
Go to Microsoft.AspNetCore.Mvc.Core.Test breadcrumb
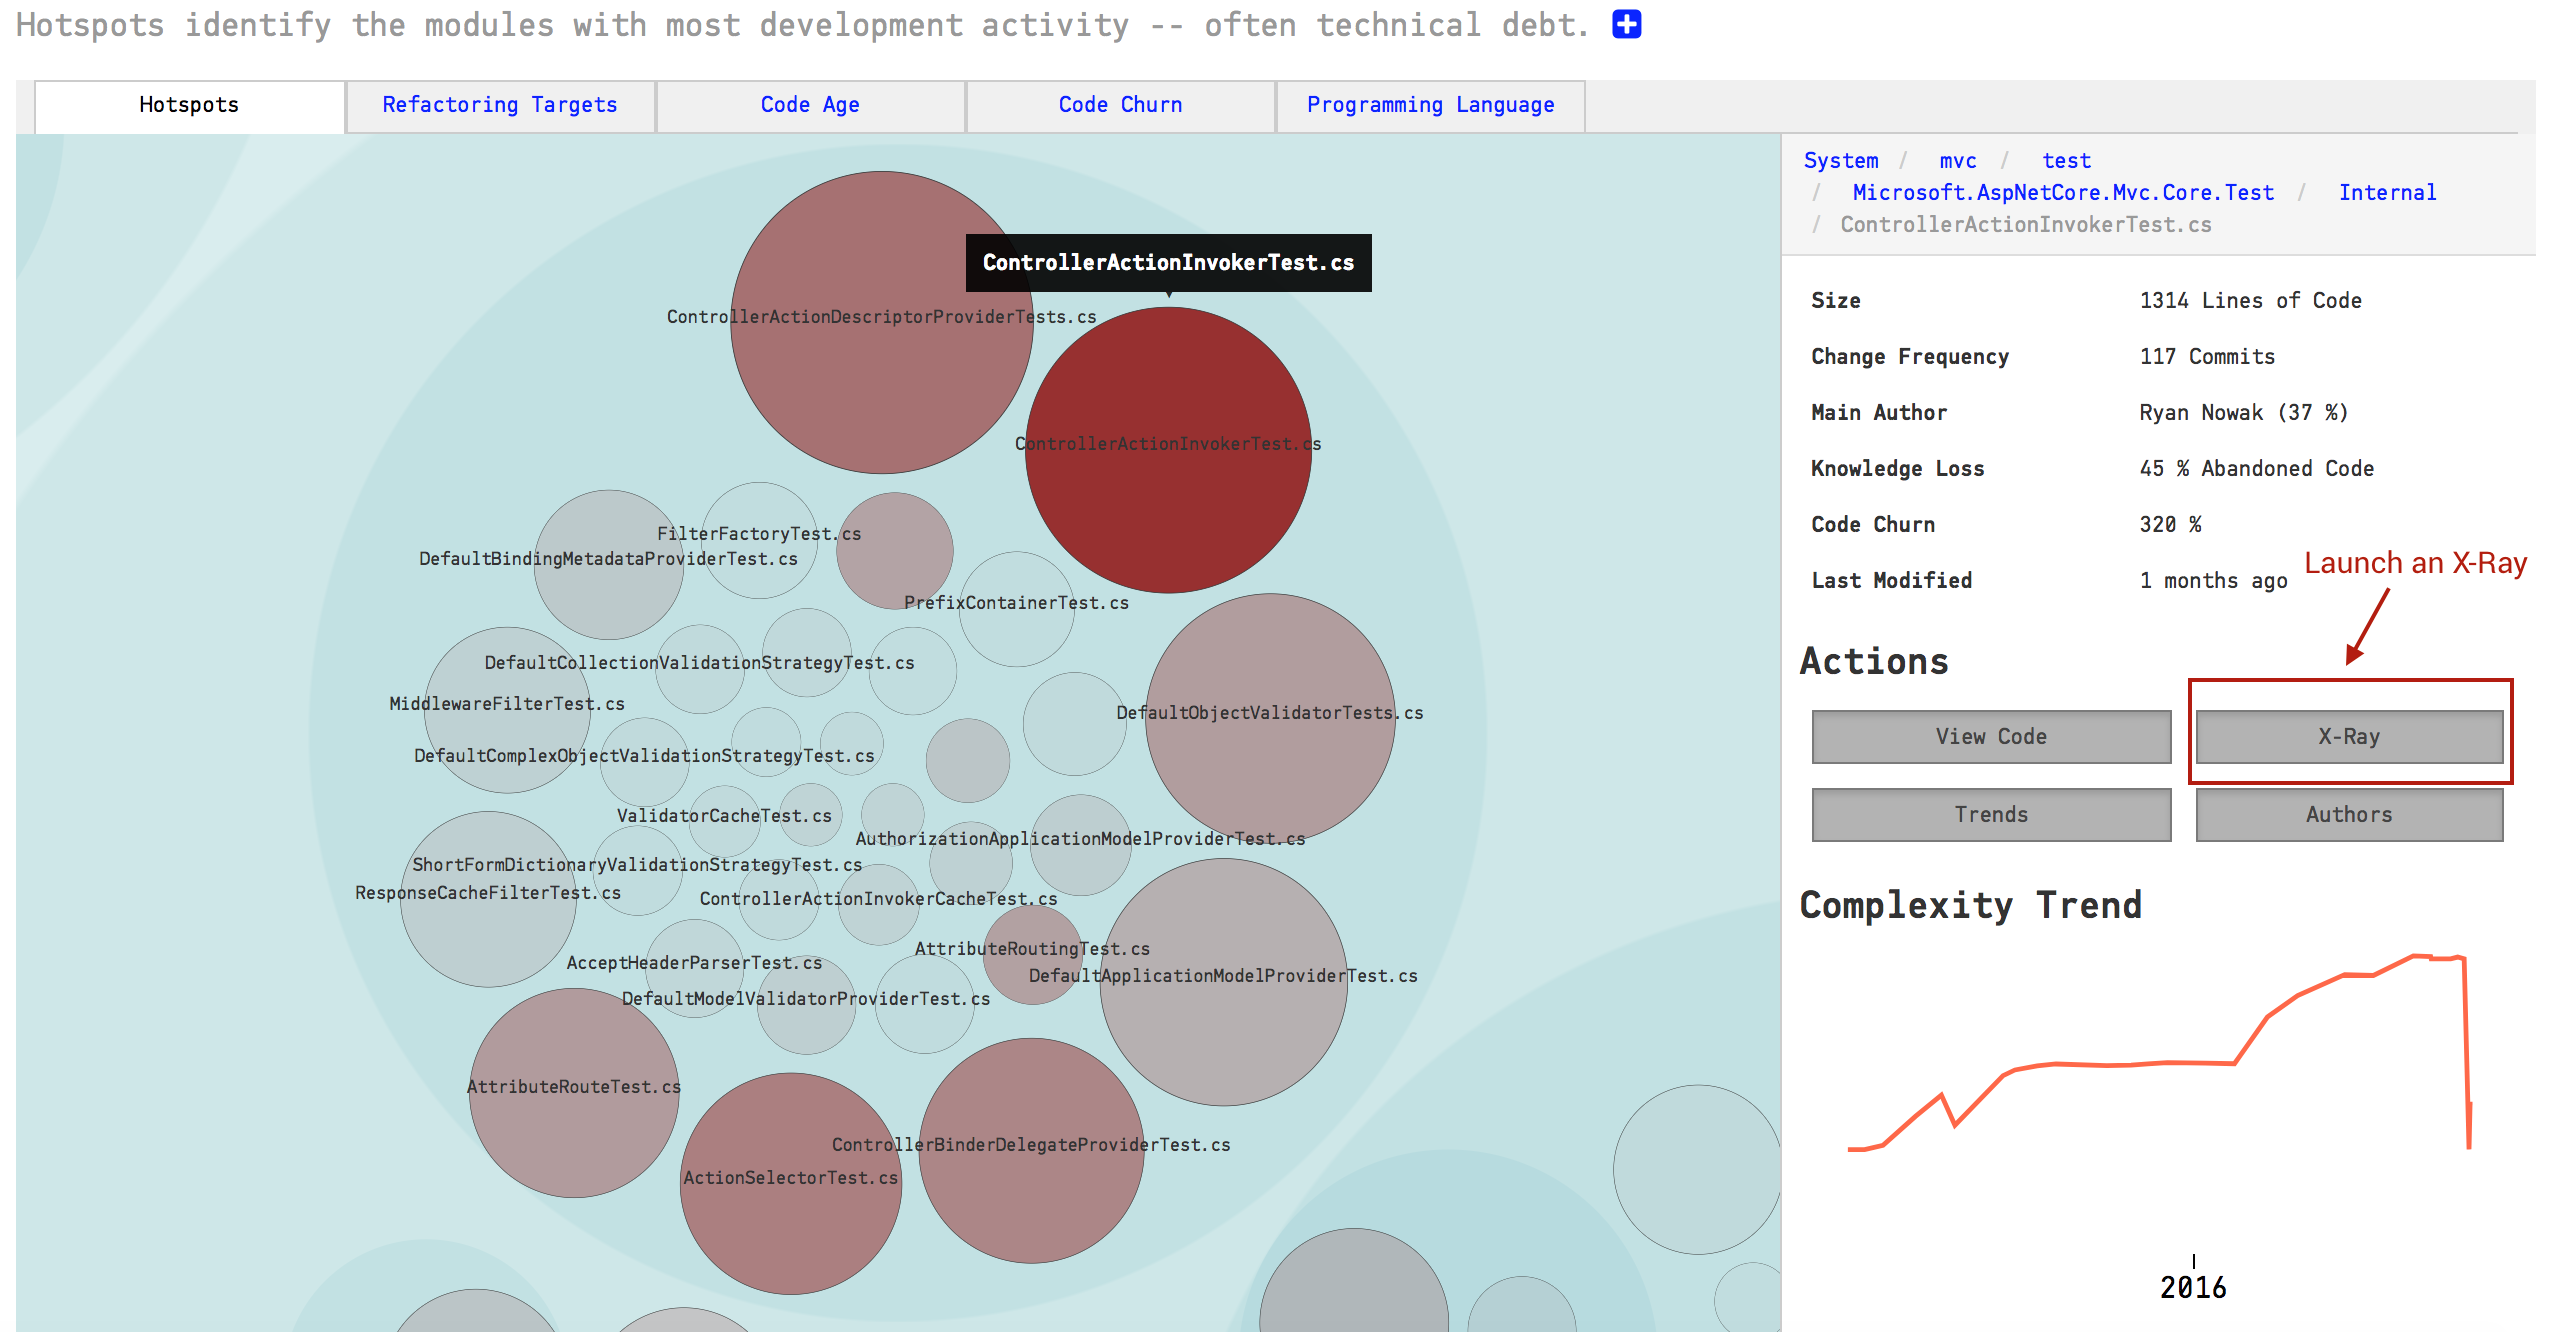(2063, 193)
